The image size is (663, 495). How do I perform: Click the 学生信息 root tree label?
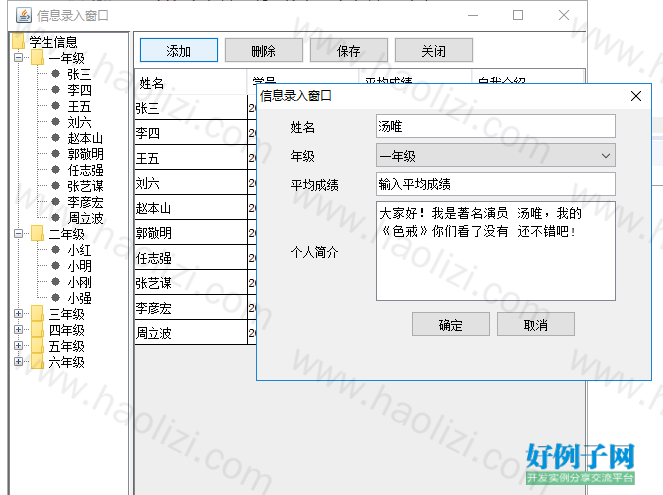click(x=53, y=42)
